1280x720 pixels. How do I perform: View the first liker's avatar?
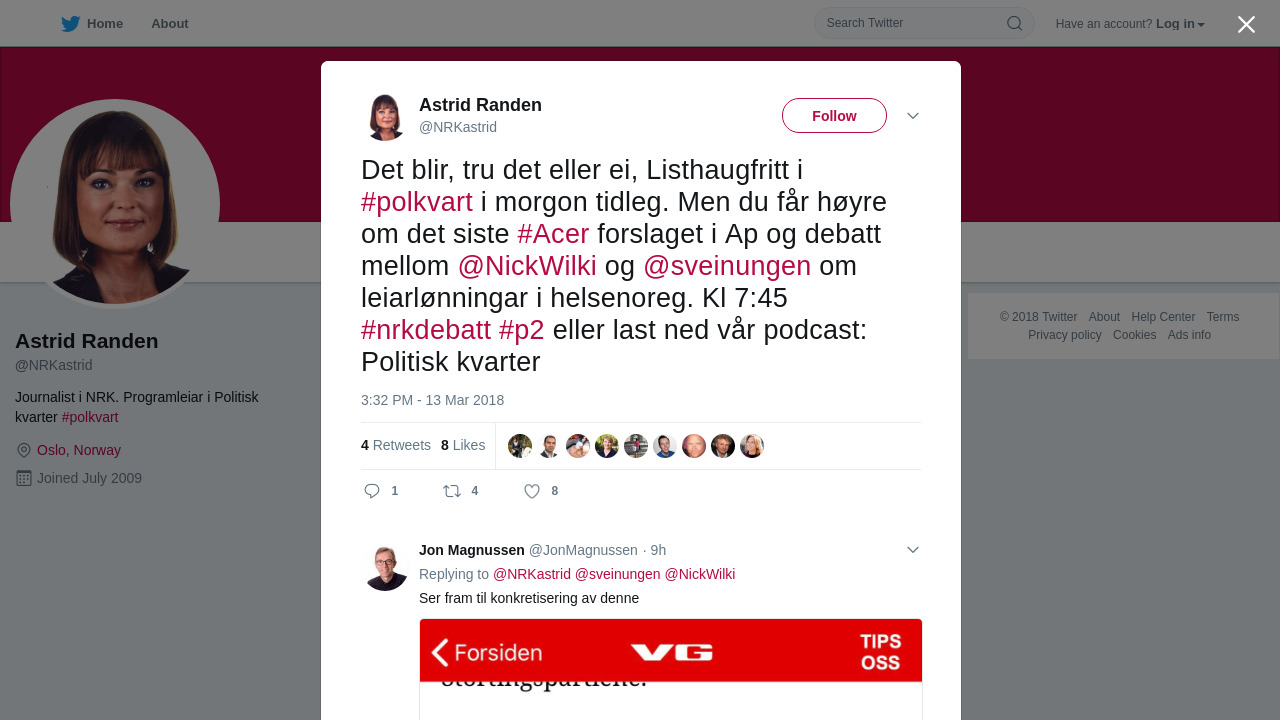click(x=520, y=446)
